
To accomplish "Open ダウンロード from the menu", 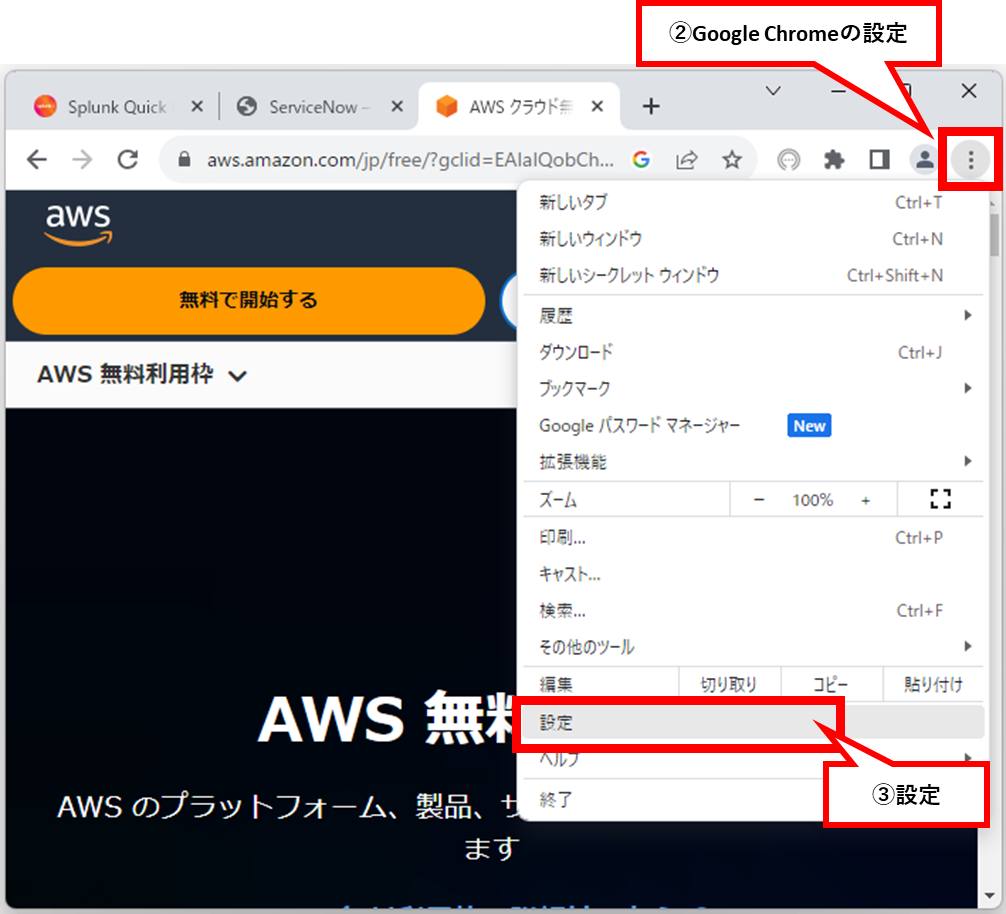I will click(x=753, y=351).
